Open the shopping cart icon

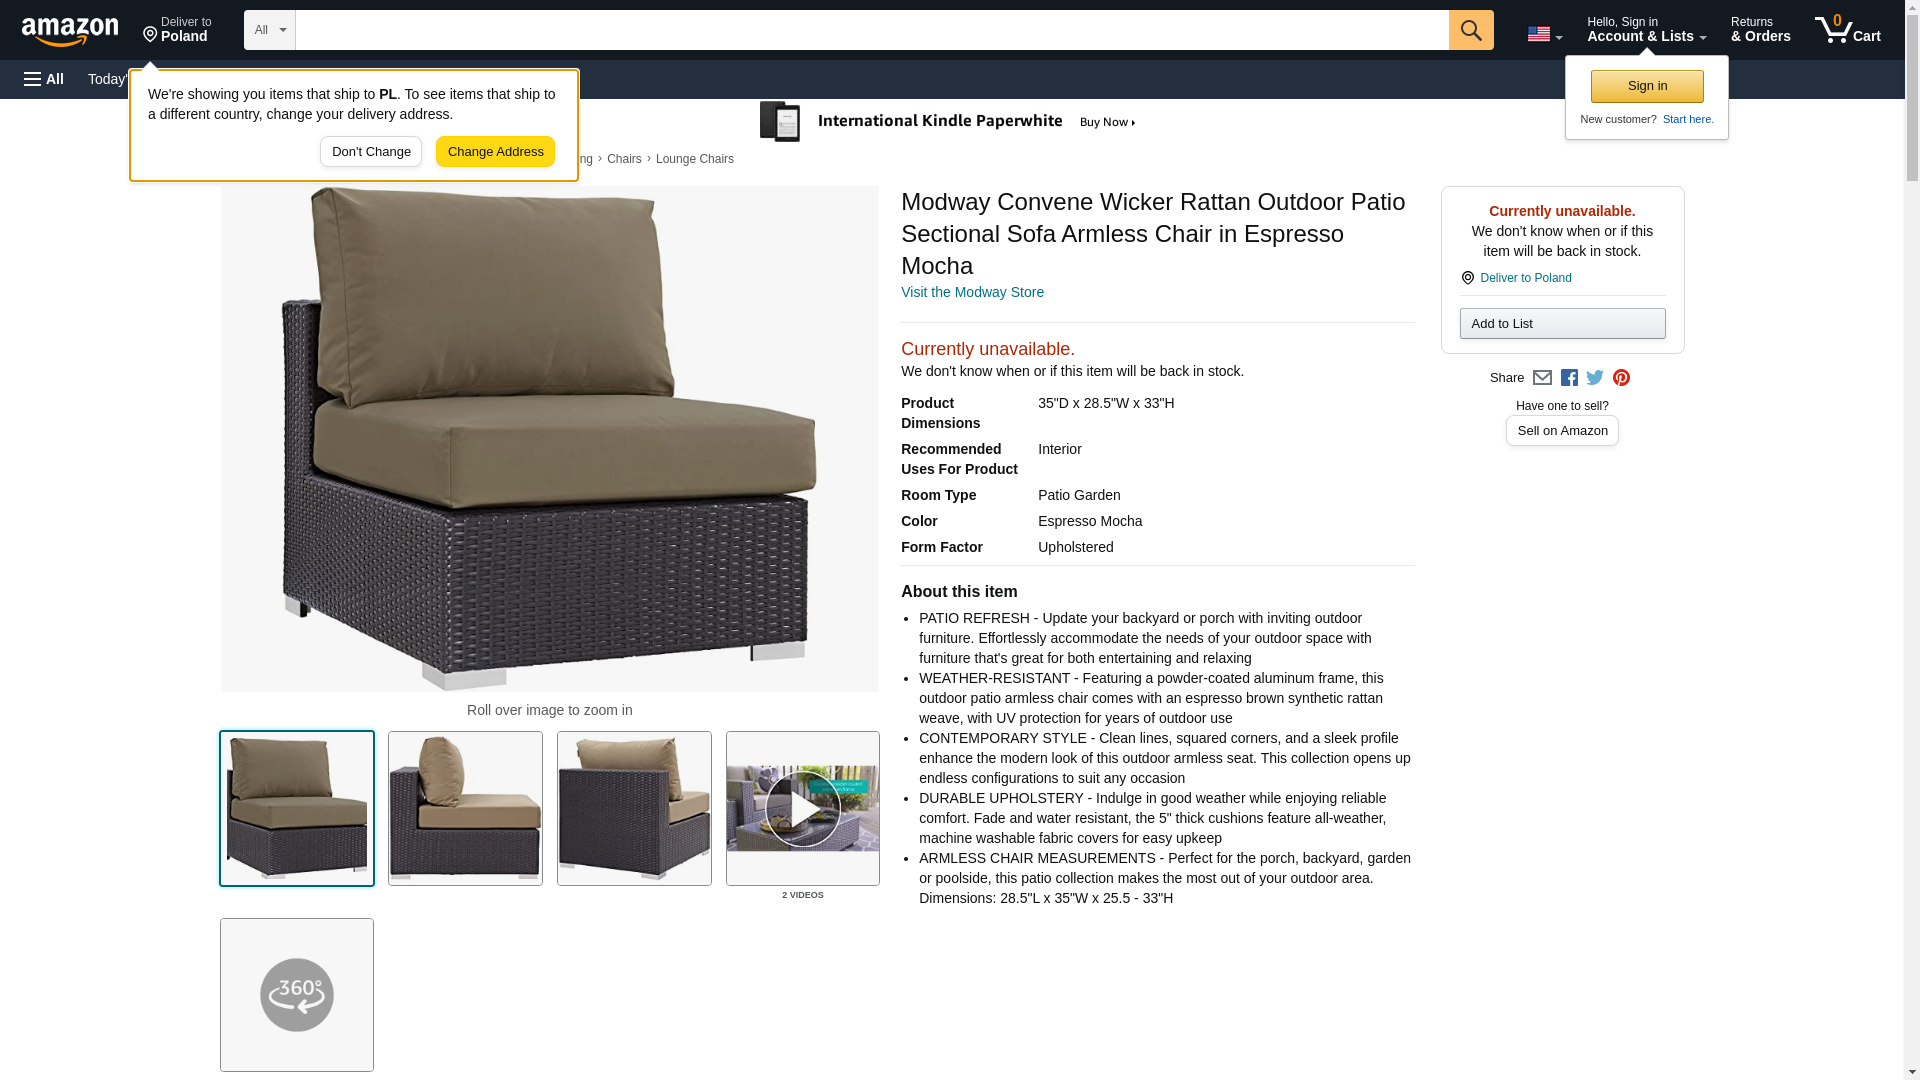1847,30
